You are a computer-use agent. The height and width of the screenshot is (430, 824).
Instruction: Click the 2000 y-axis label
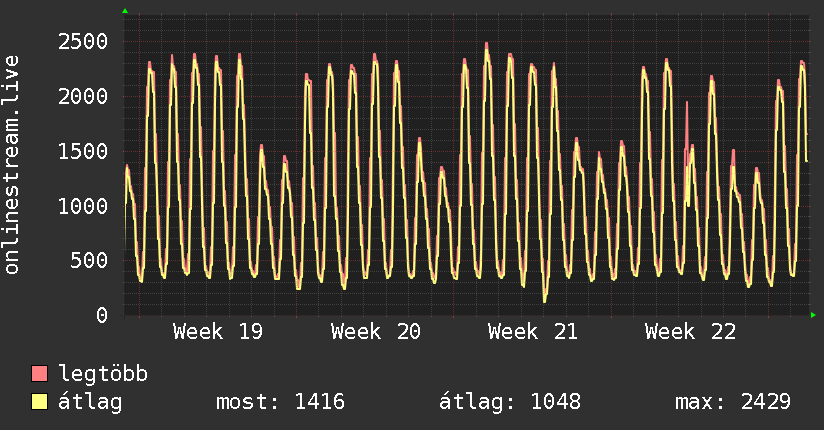pos(83,96)
